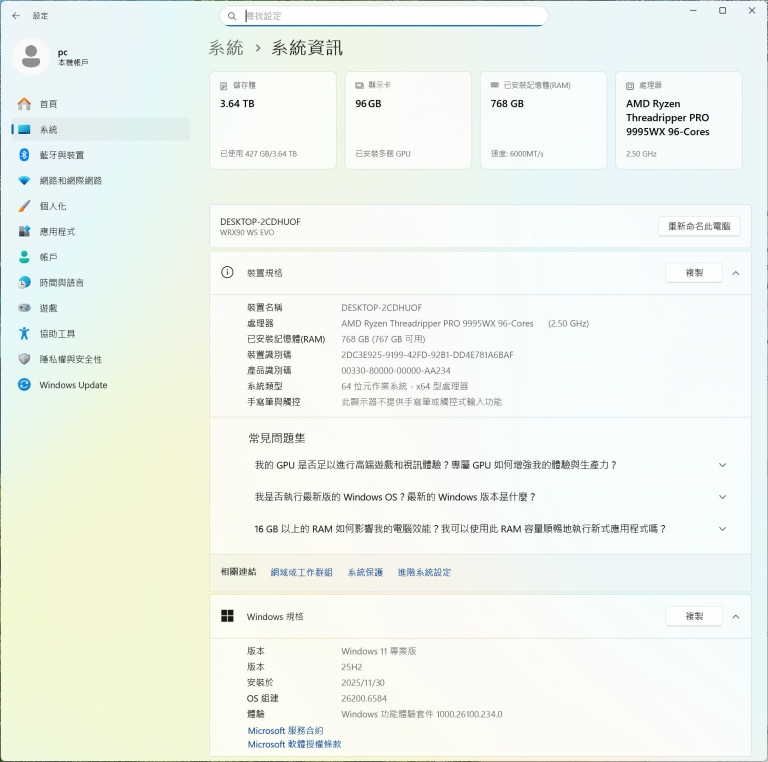Click the back arrow icon in title bar
The width and height of the screenshot is (768, 762).
point(16,16)
